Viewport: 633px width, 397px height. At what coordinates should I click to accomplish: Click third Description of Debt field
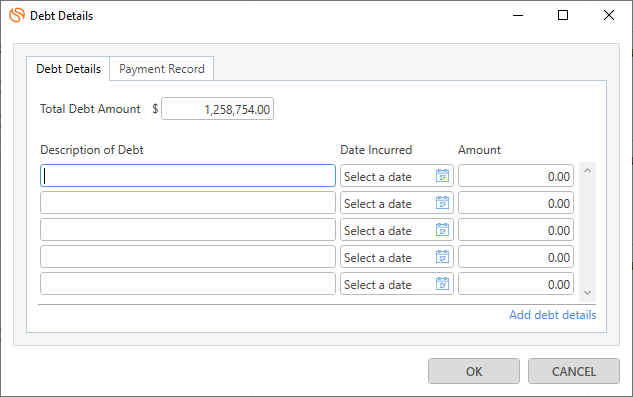point(188,230)
